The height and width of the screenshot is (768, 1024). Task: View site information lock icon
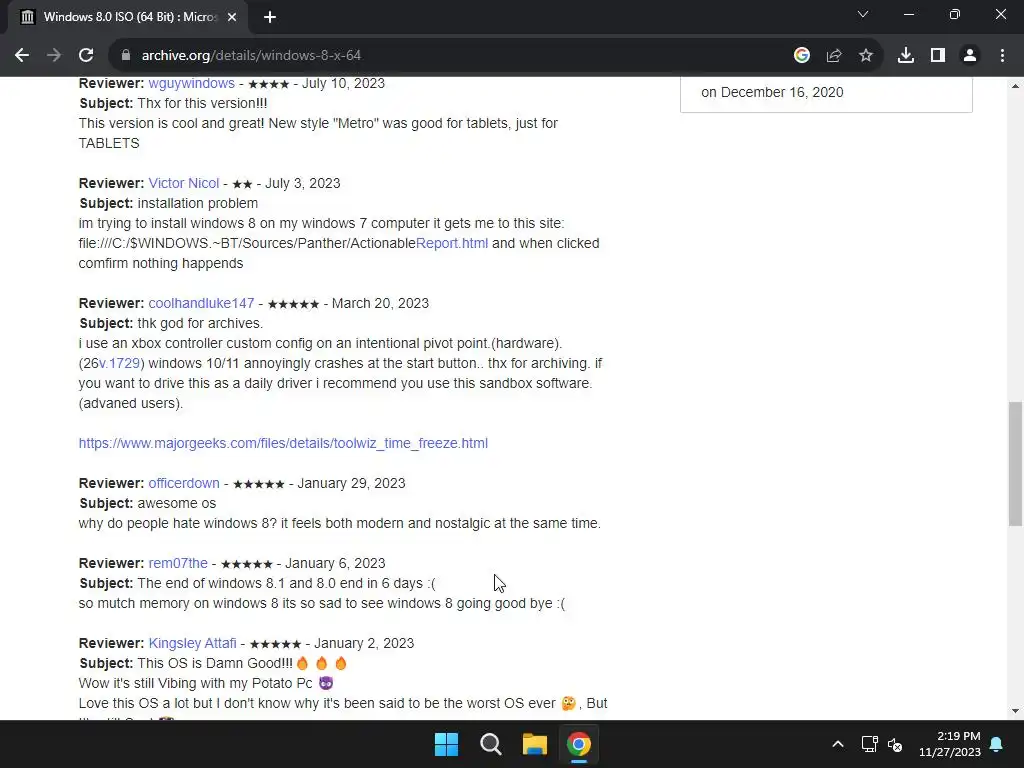tap(126, 56)
